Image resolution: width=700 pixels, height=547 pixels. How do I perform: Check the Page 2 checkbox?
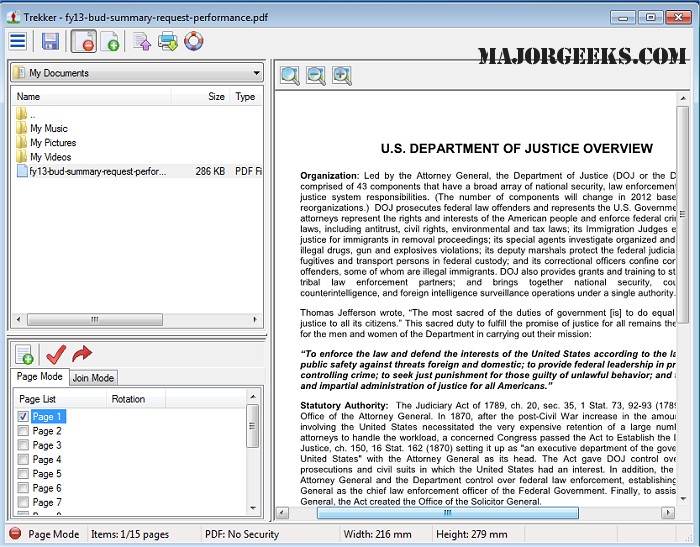[x=23, y=431]
